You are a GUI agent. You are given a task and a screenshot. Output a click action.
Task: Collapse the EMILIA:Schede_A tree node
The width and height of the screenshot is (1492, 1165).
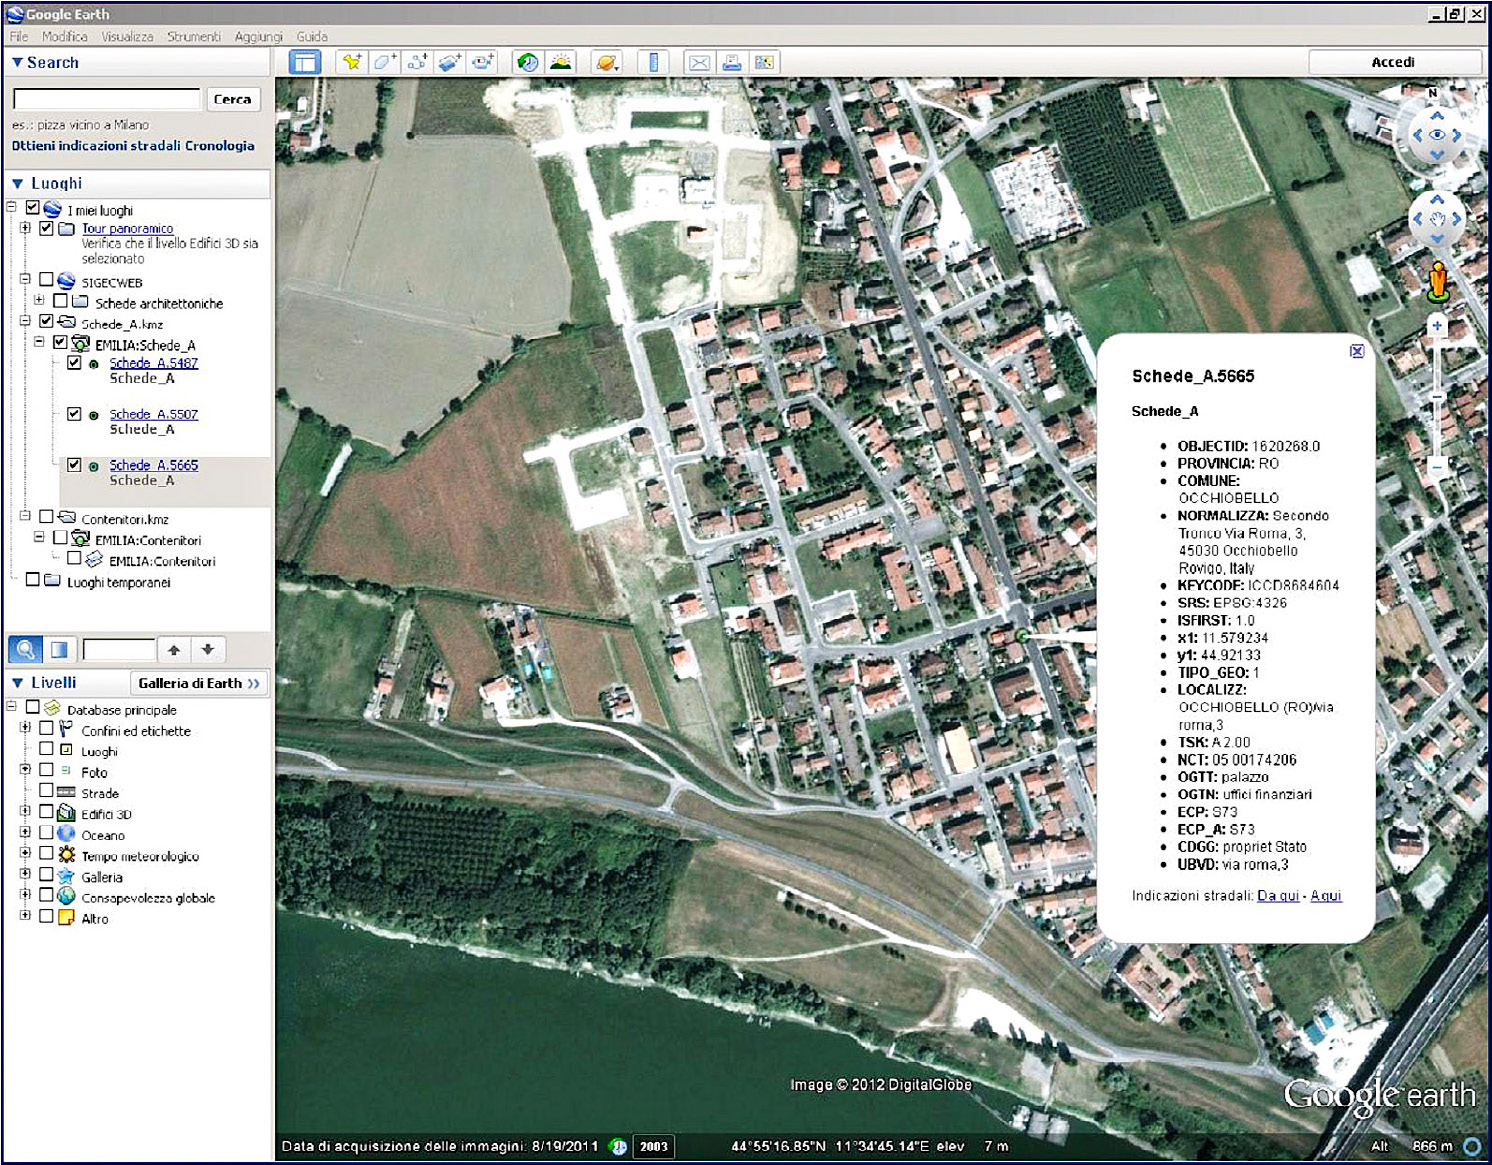[39, 342]
